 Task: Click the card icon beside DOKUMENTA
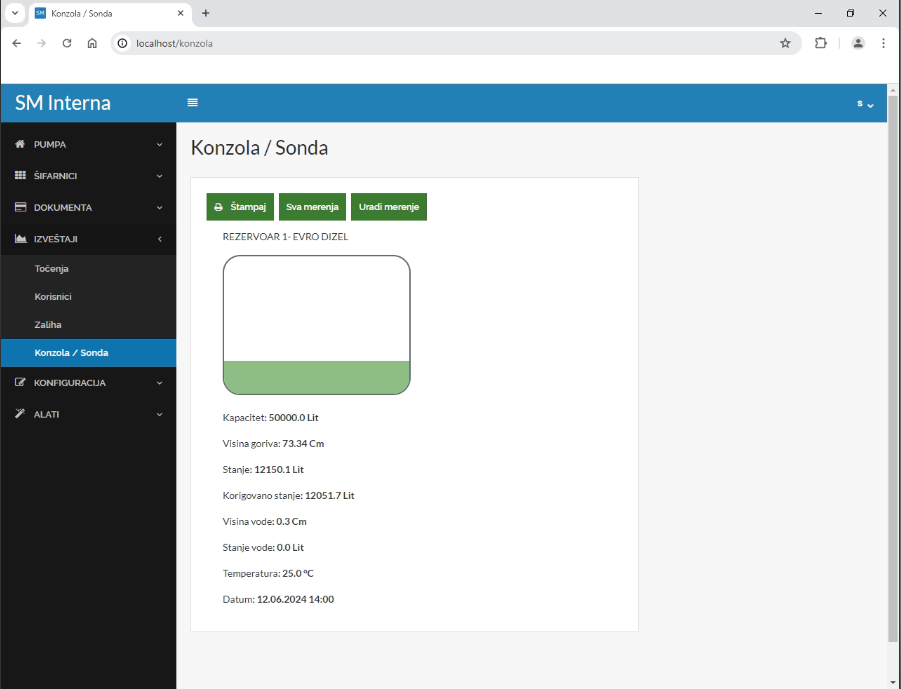coord(20,207)
